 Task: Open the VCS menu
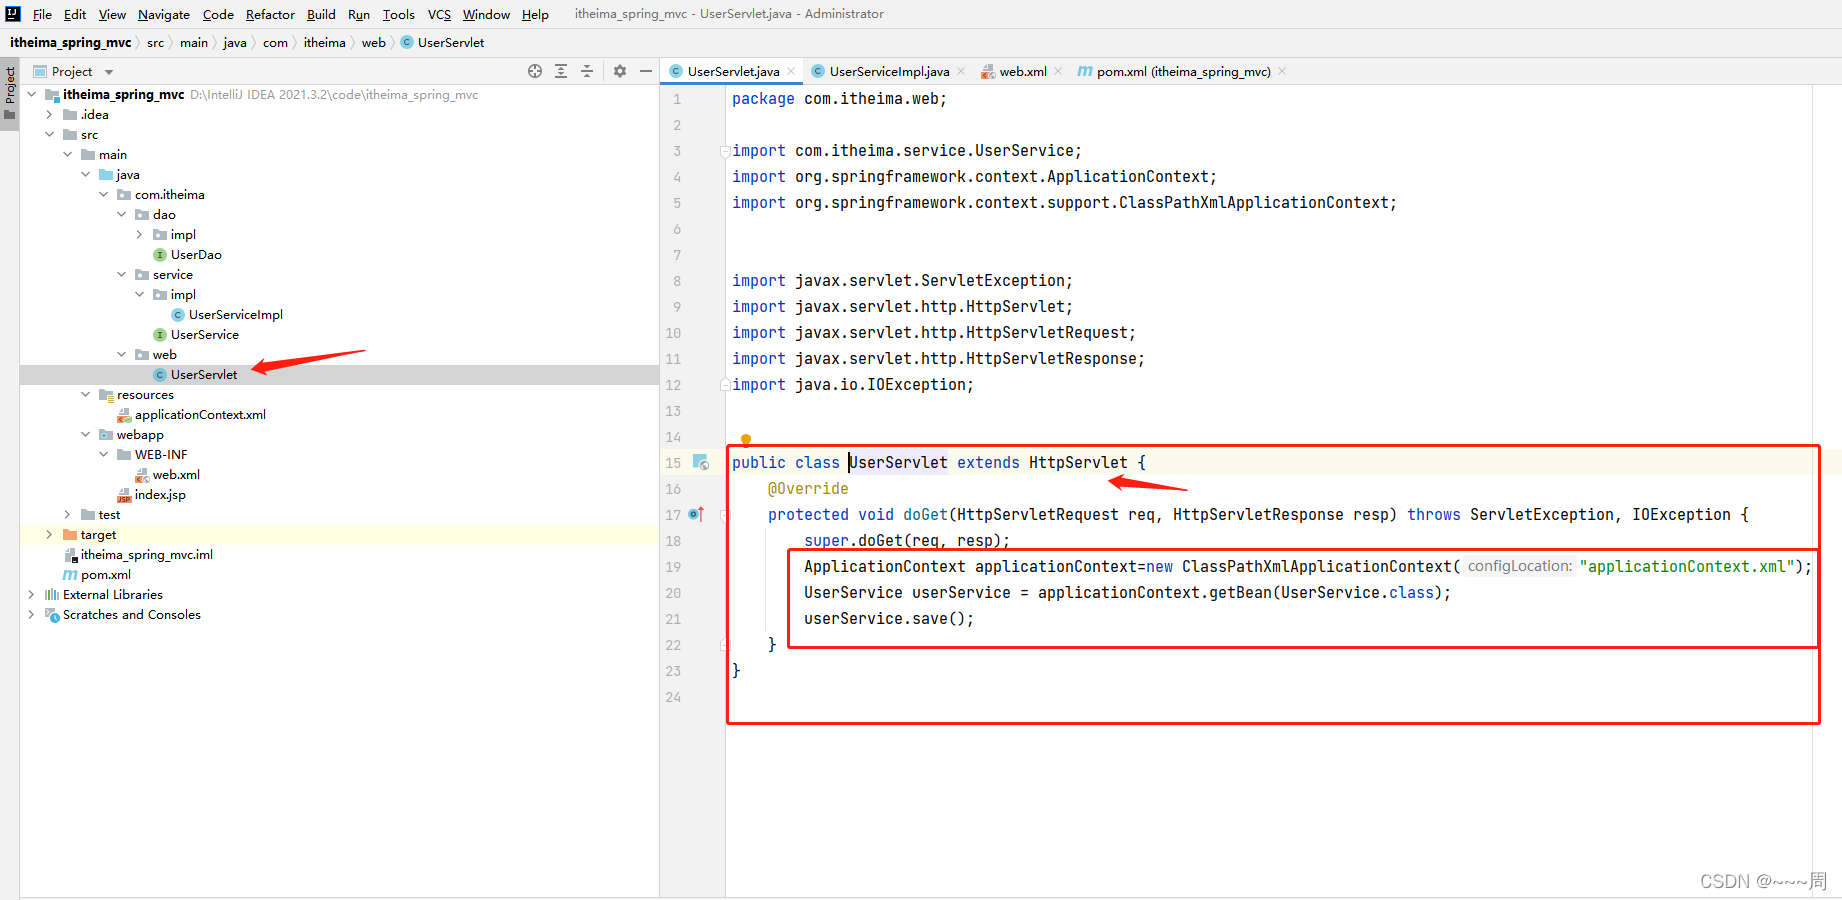439,14
